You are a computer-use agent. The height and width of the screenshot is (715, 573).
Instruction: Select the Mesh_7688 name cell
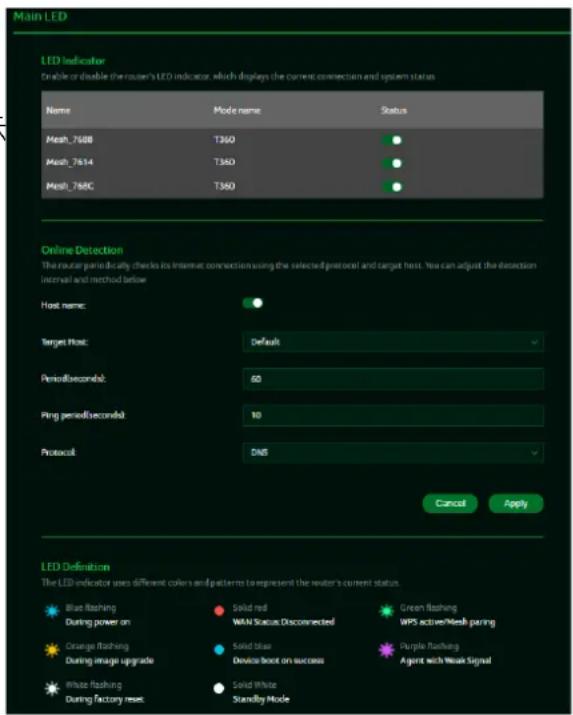pyautogui.click(x=69, y=140)
